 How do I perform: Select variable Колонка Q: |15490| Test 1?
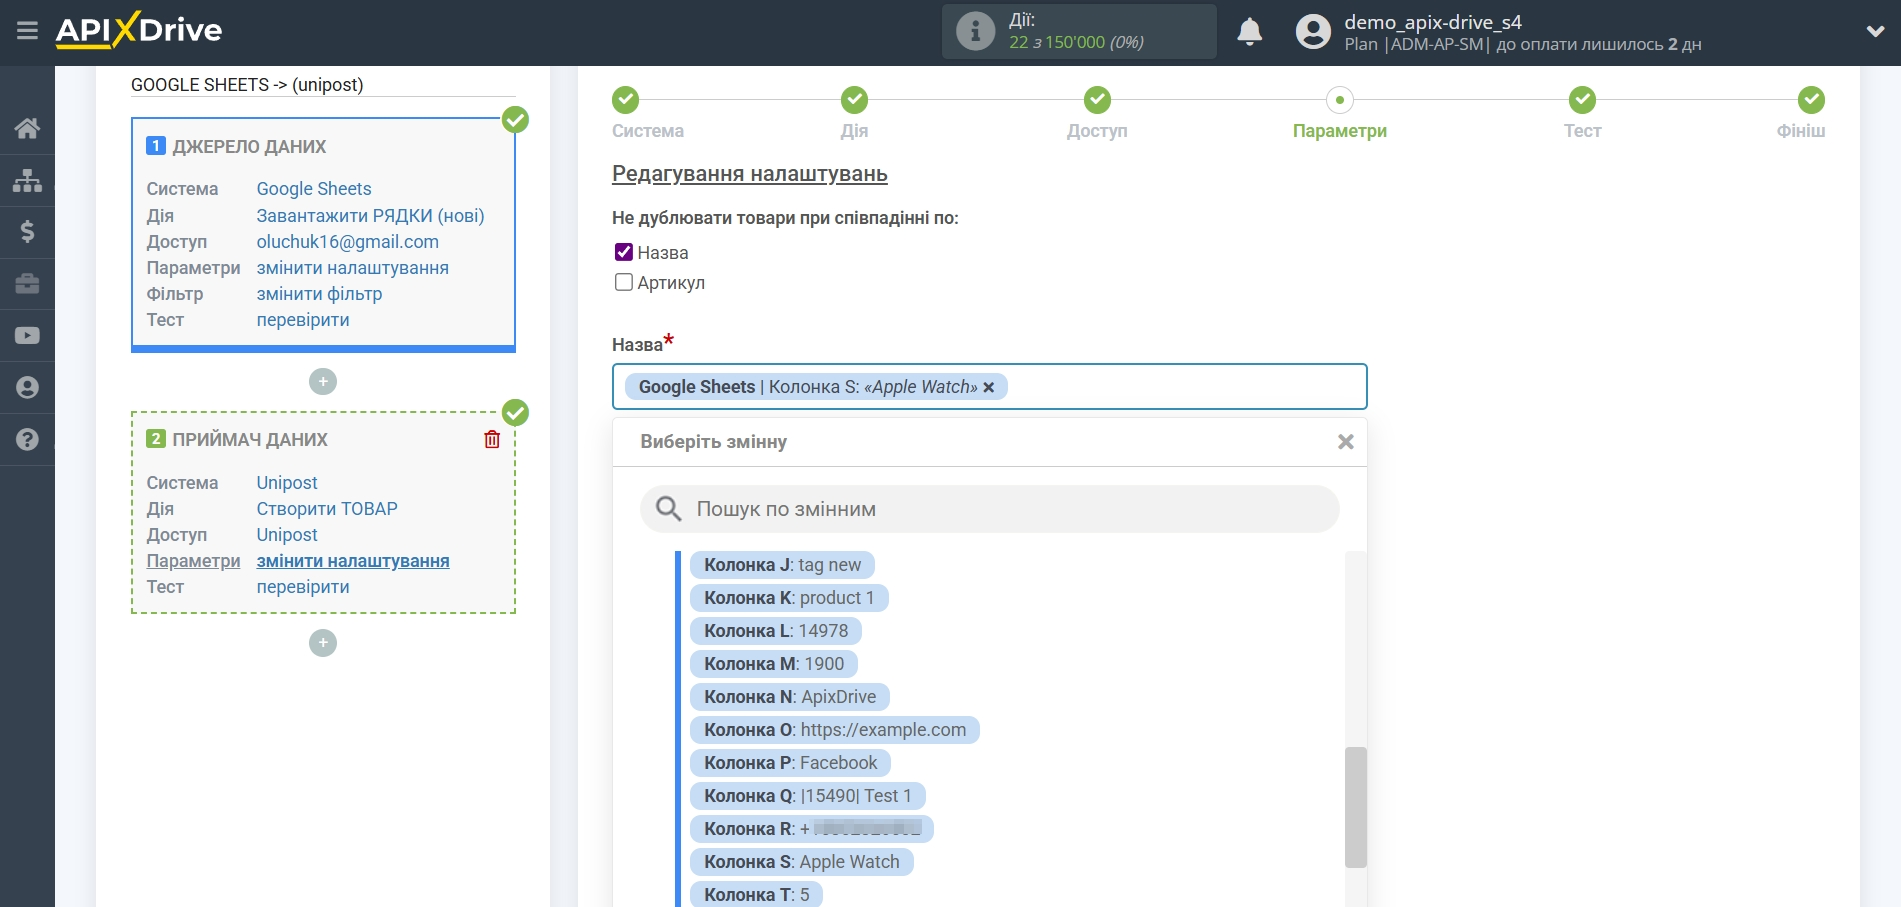tap(808, 796)
